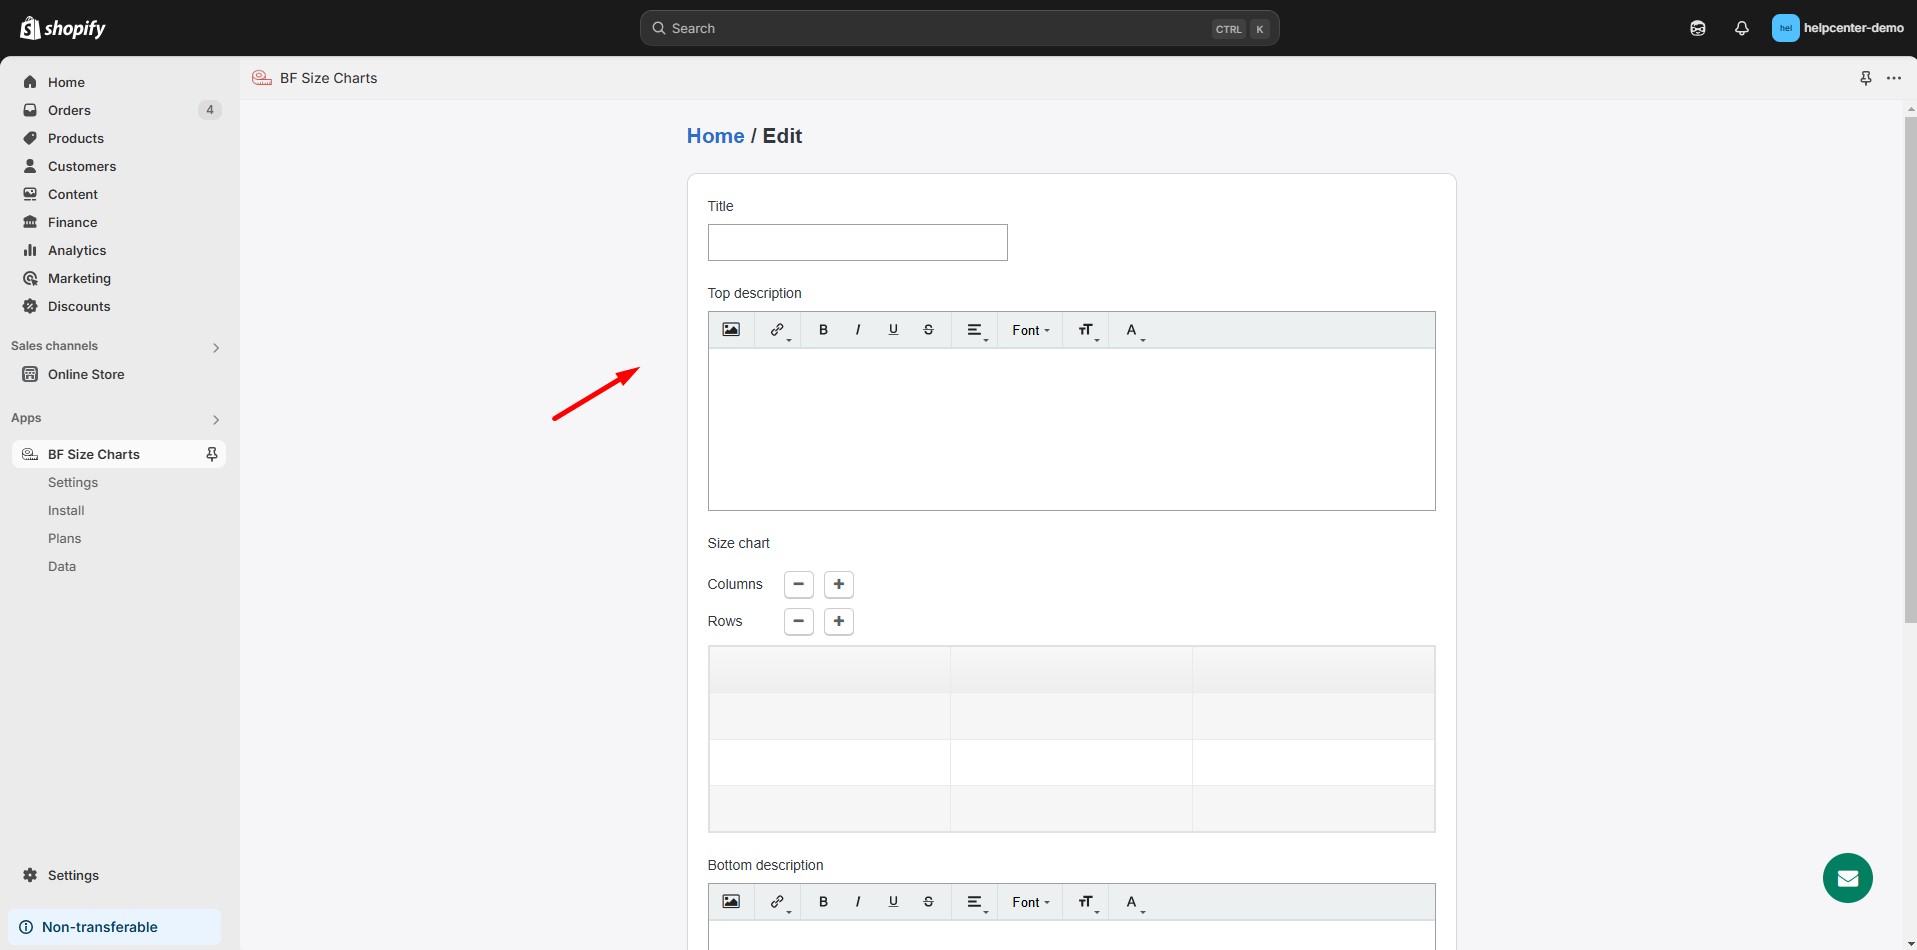
Task: Apply italic formatting in Top description
Action: (858, 329)
